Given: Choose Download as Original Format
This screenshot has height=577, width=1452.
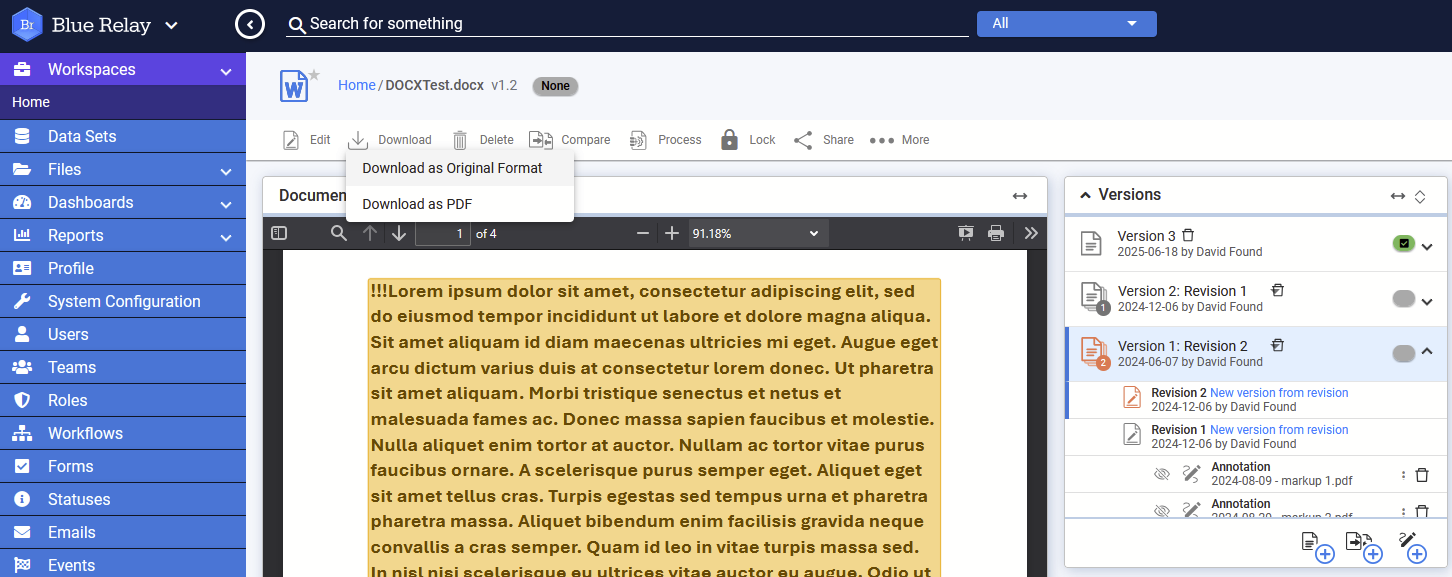Looking at the screenshot, I should click(460, 168).
